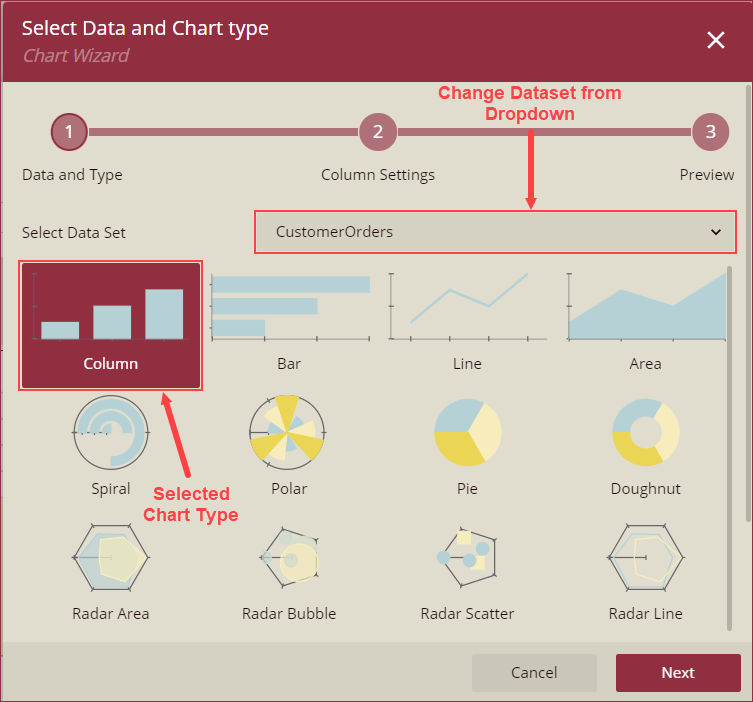Select the Area chart type

pos(645,325)
